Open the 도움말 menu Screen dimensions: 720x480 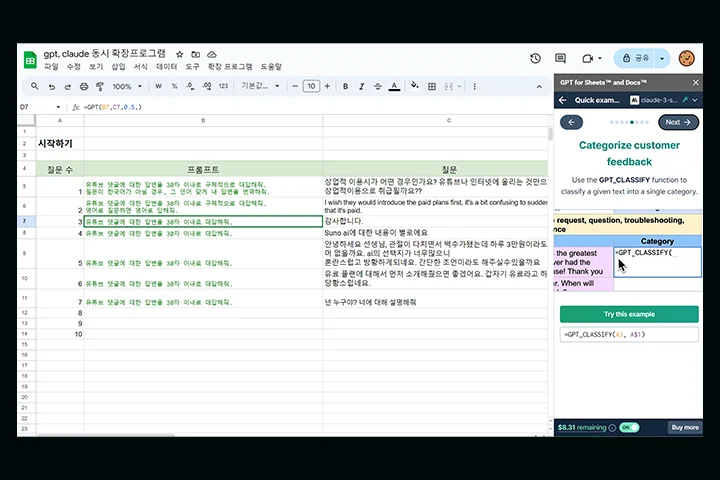[x=271, y=67]
